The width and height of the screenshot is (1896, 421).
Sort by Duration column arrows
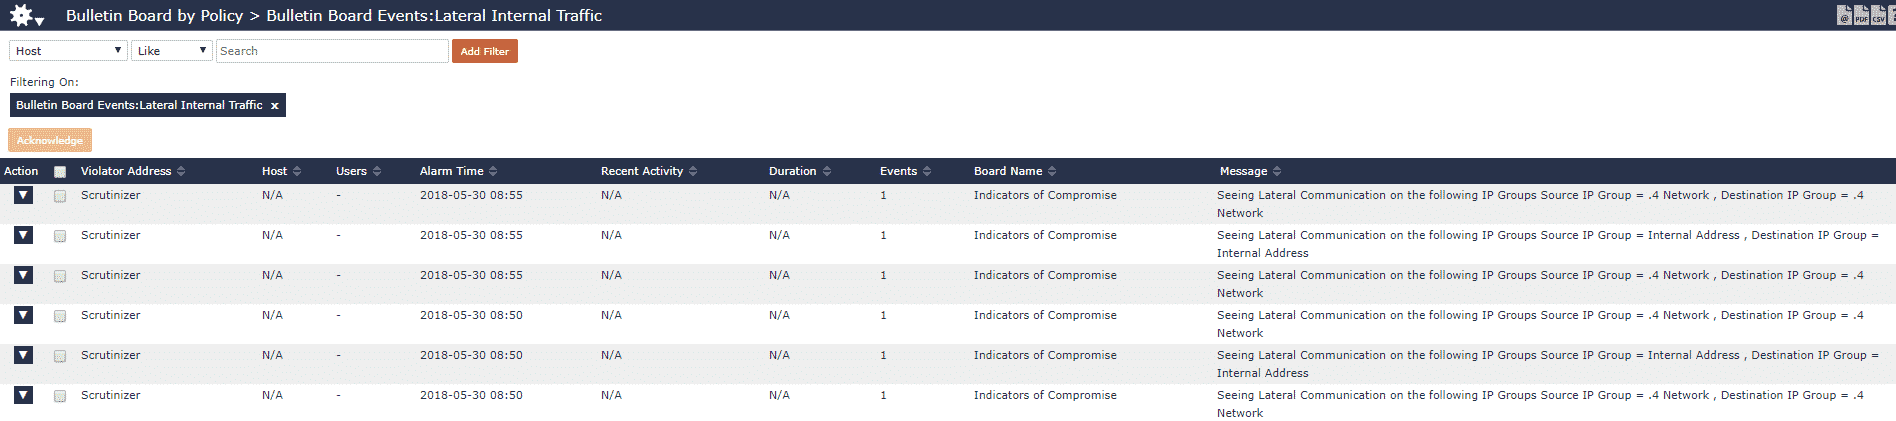pyautogui.click(x=827, y=171)
